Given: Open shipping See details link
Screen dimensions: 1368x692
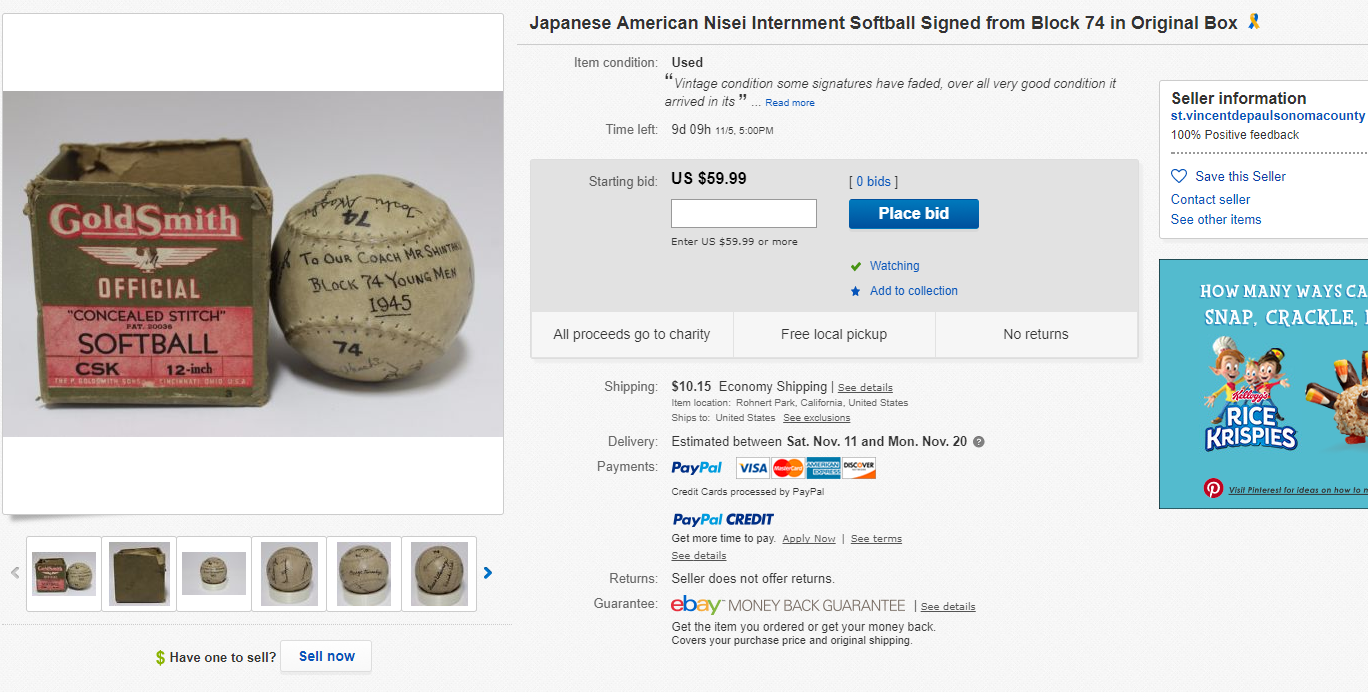Looking at the screenshot, I should 865,388.
